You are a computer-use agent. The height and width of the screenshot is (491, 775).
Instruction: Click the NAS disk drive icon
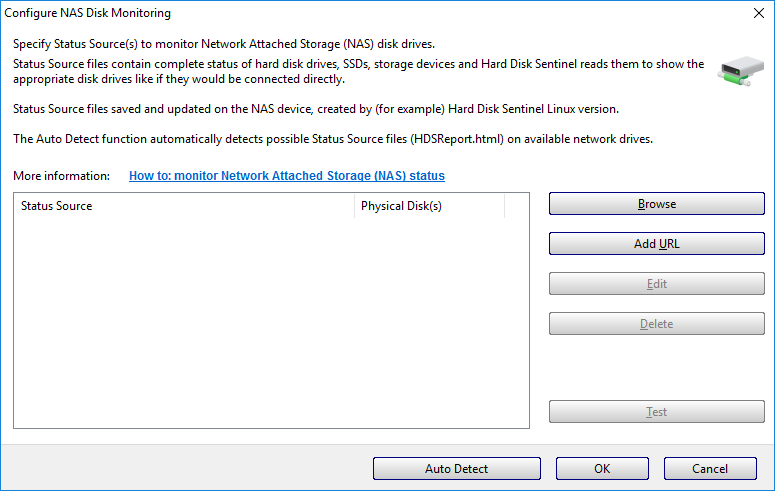[740, 74]
